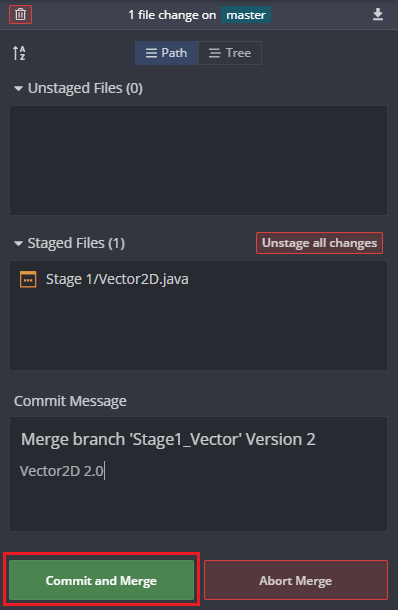Click the download arrow icon at top right
Screen dimensions: 398x610
(378, 15)
